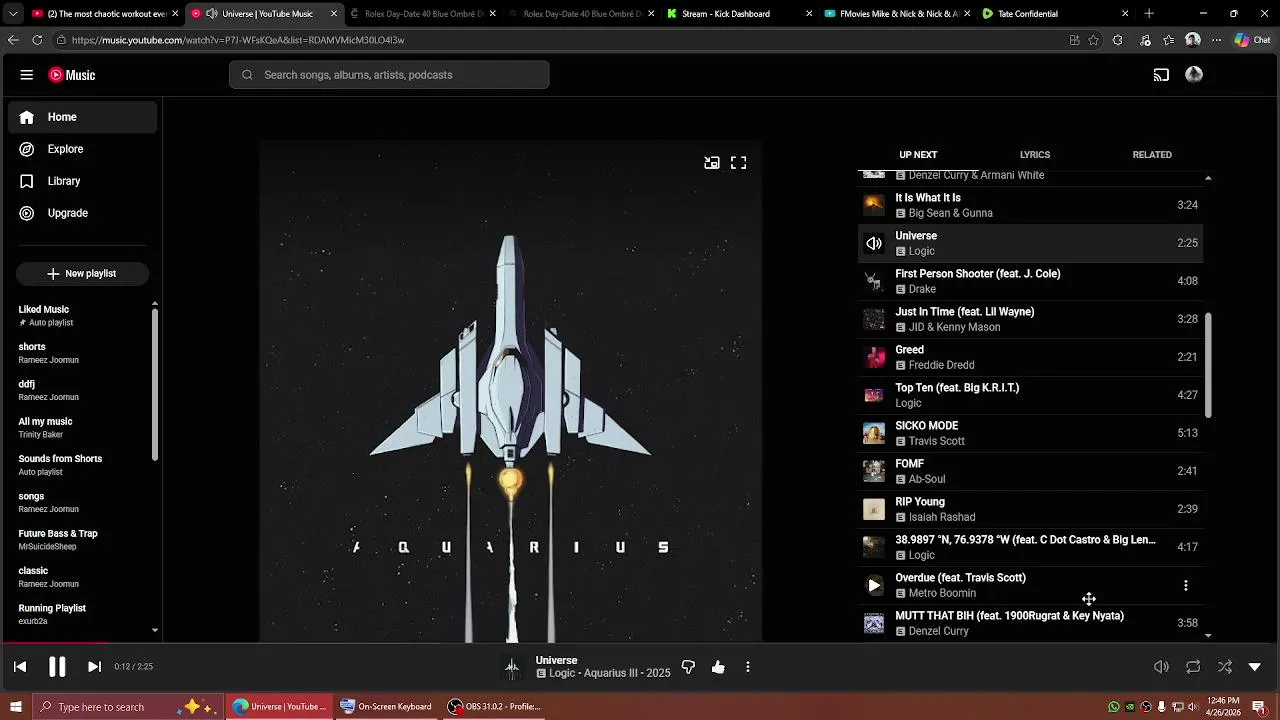The height and width of the screenshot is (720, 1280).
Task: Click the sidebar playlist scrollbar
Action: click(x=154, y=385)
